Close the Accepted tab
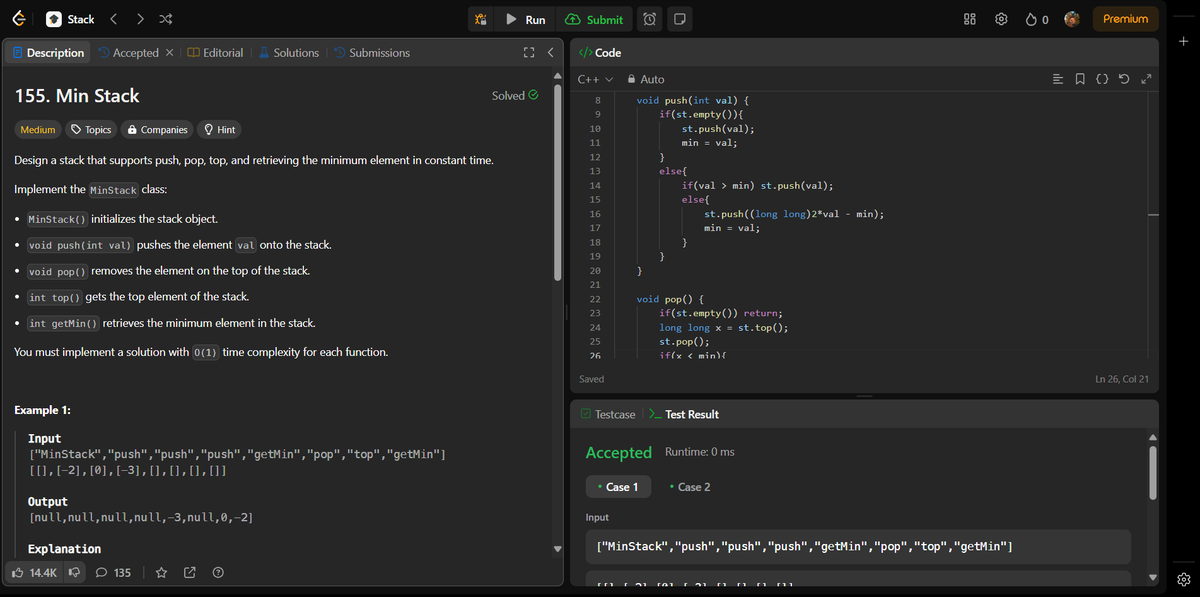Screen dimensions: 1200x597 169,53
